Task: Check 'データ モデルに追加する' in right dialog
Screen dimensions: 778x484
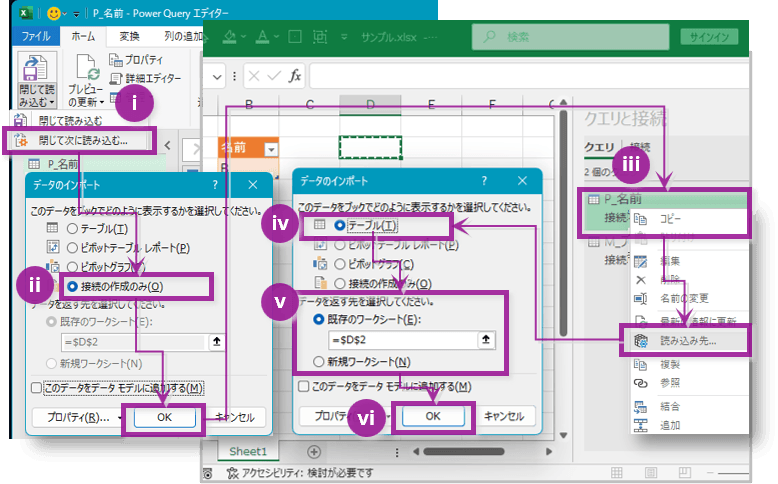Action: (x=304, y=386)
